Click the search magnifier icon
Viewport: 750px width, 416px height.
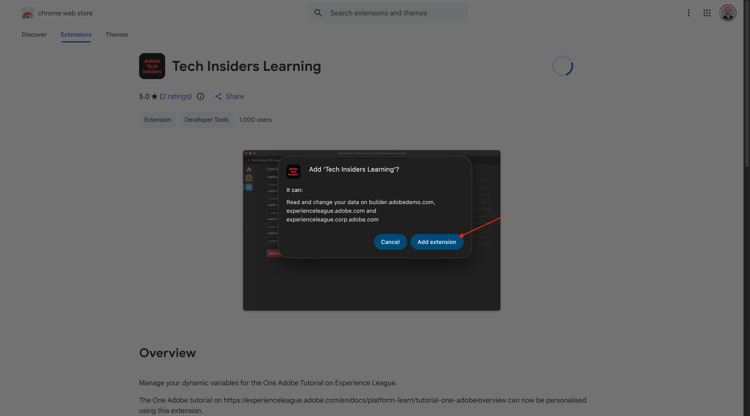(318, 13)
